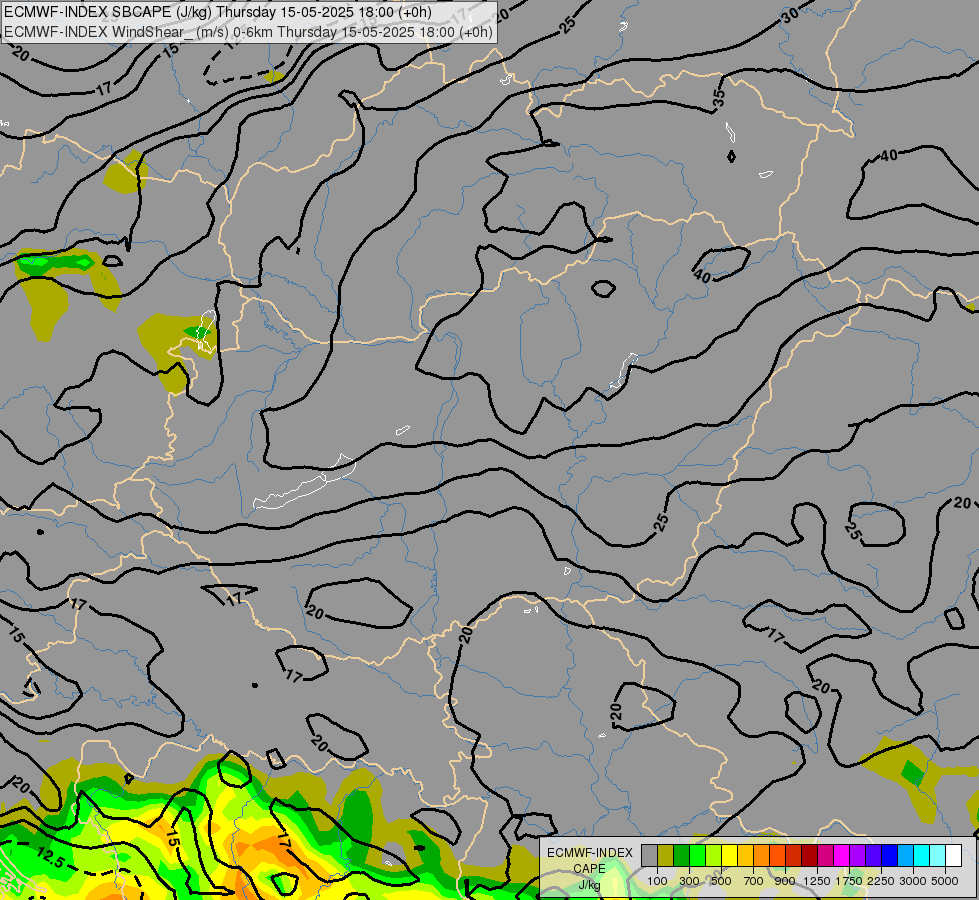Viewport: 979px width, 900px height.
Task: Choose the pink-magenta swatch after 1250
Action: click(825, 855)
